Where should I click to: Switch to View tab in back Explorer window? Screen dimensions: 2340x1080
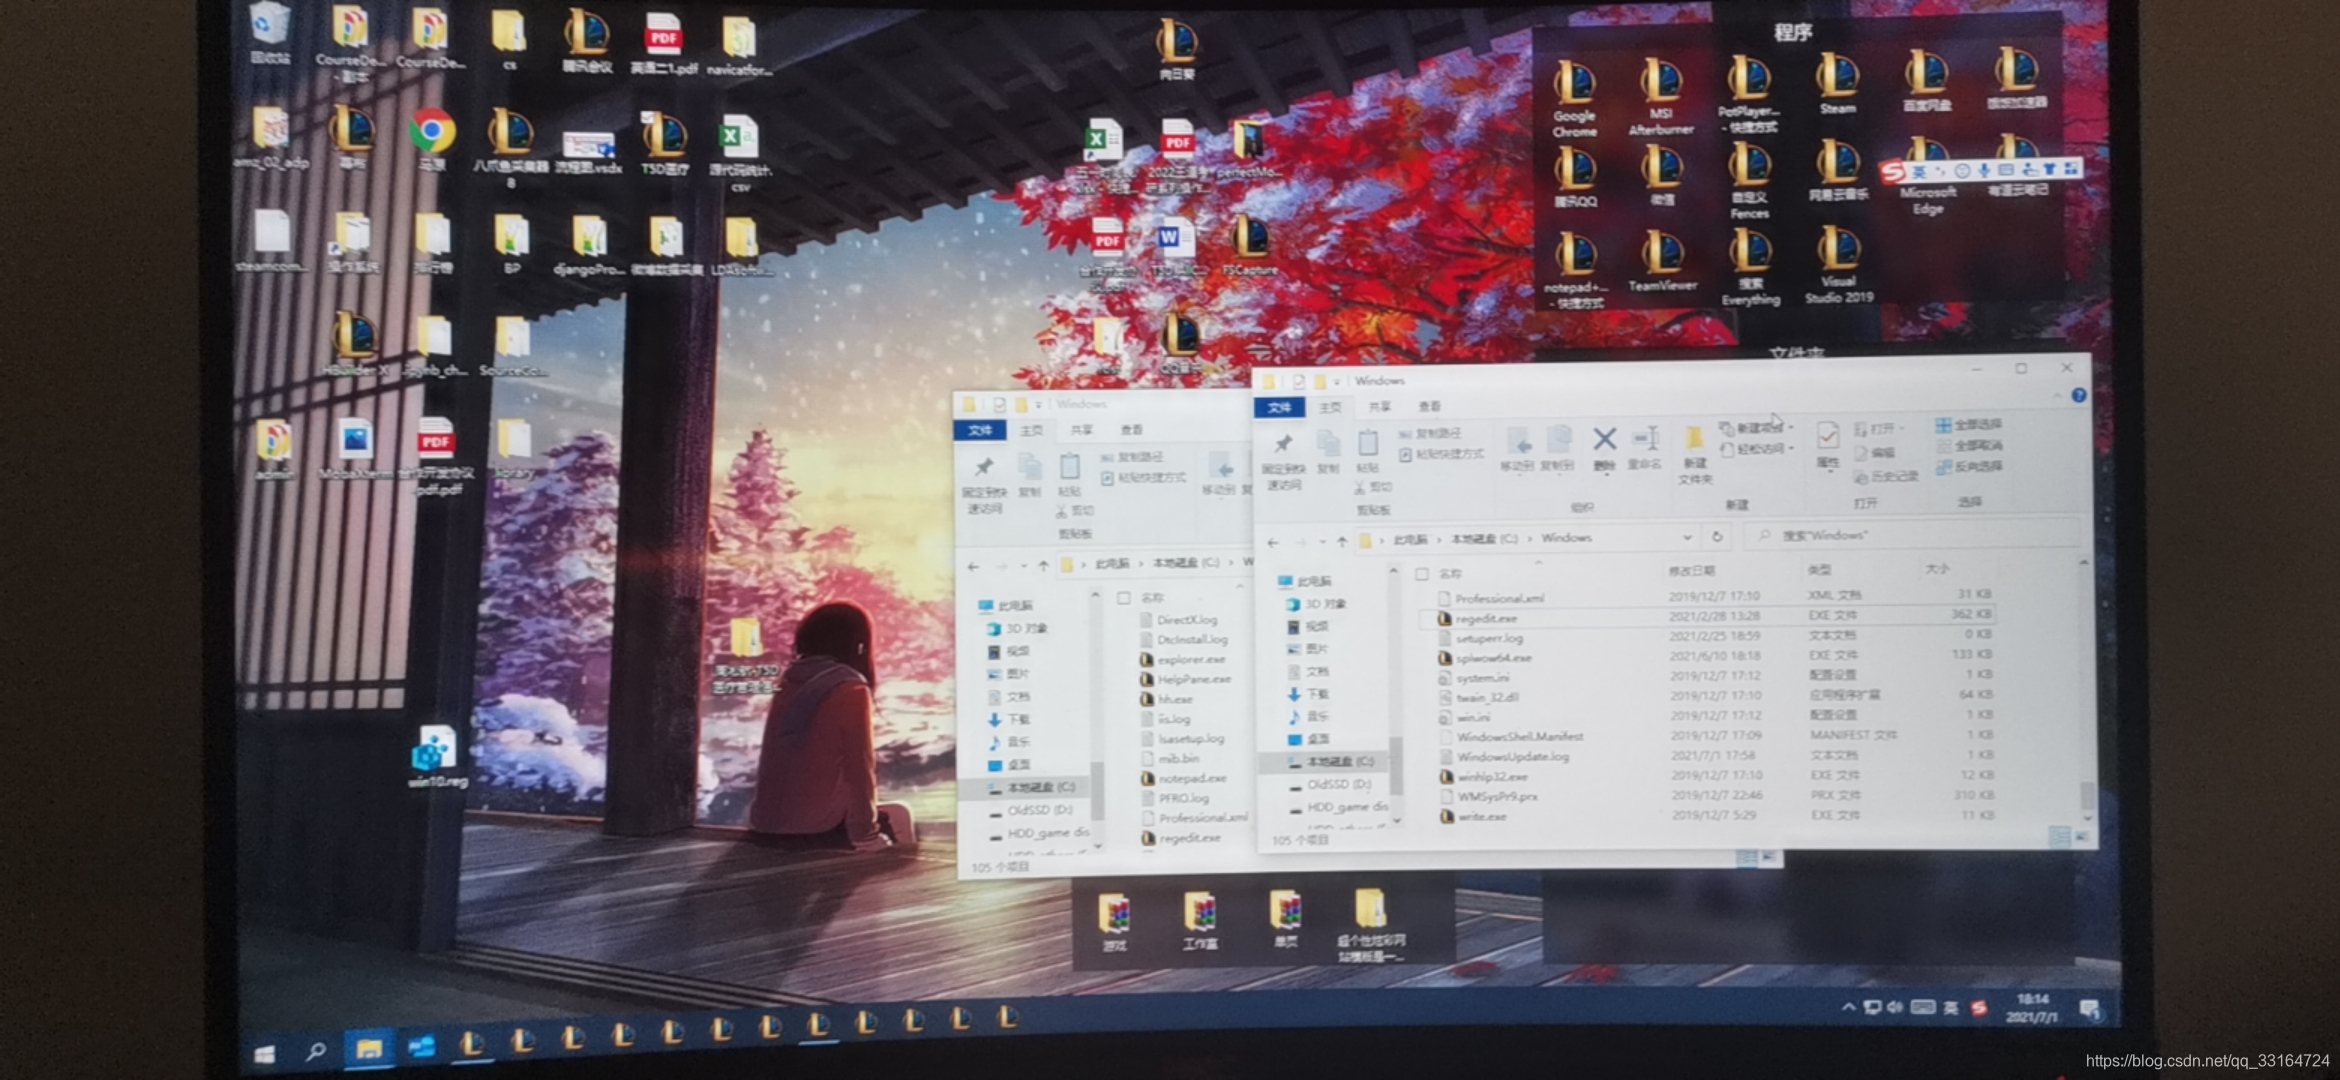click(x=1131, y=430)
